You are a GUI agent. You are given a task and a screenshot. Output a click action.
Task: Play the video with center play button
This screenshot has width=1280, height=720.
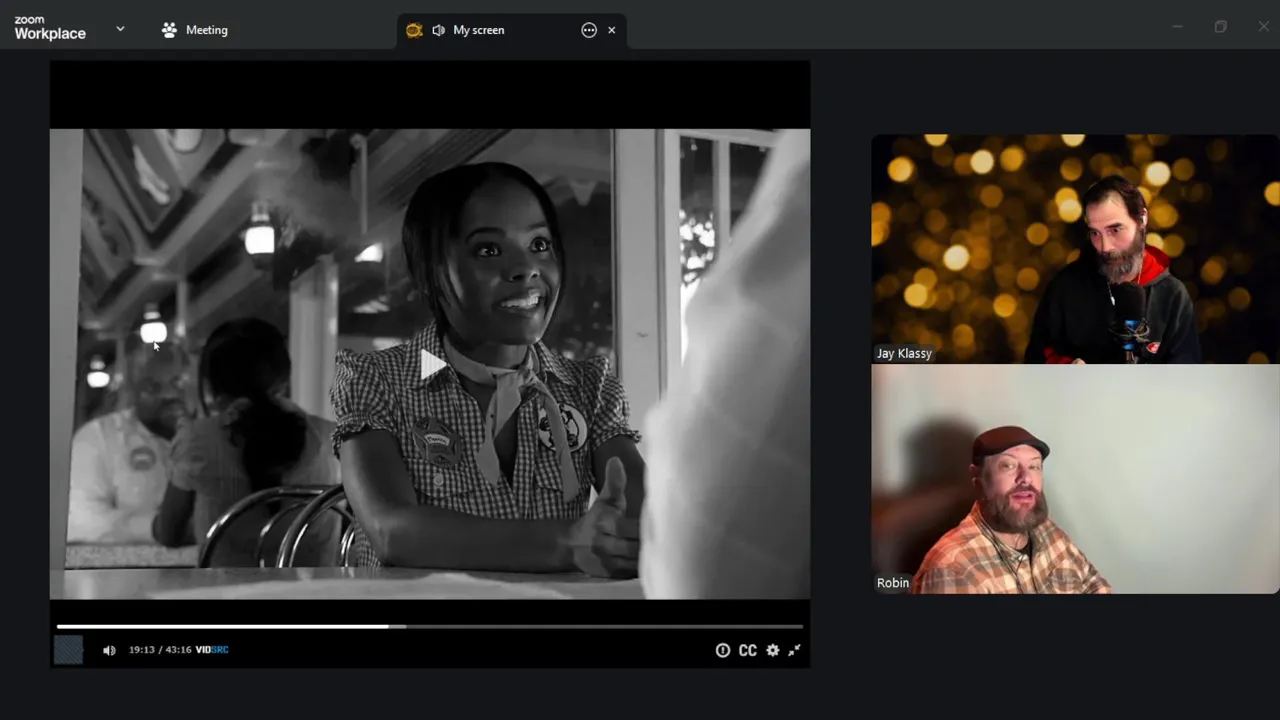(431, 365)
